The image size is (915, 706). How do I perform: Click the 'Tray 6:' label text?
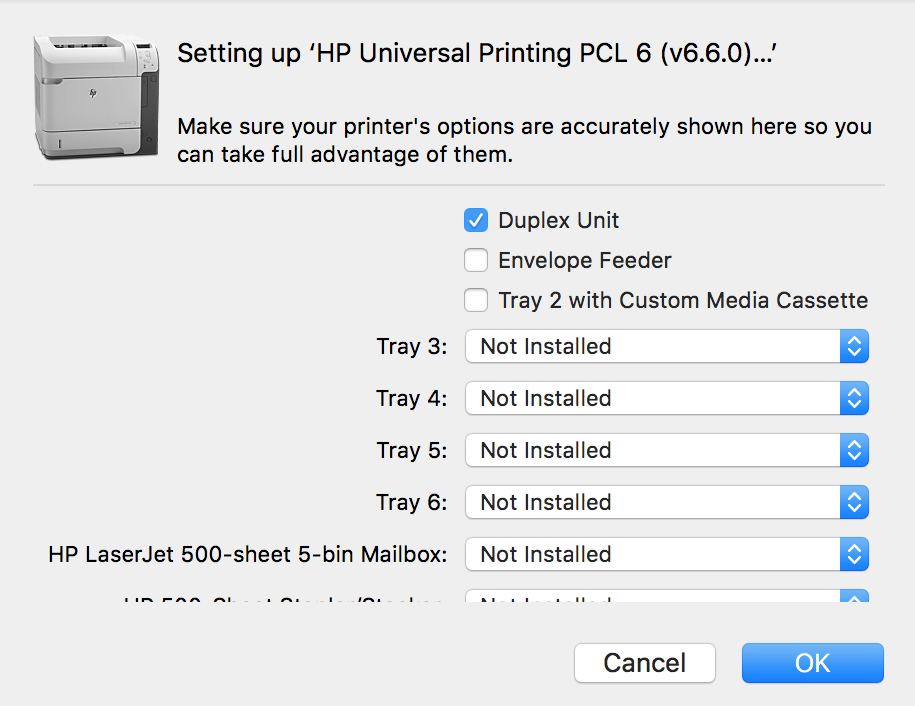point(412,503)
